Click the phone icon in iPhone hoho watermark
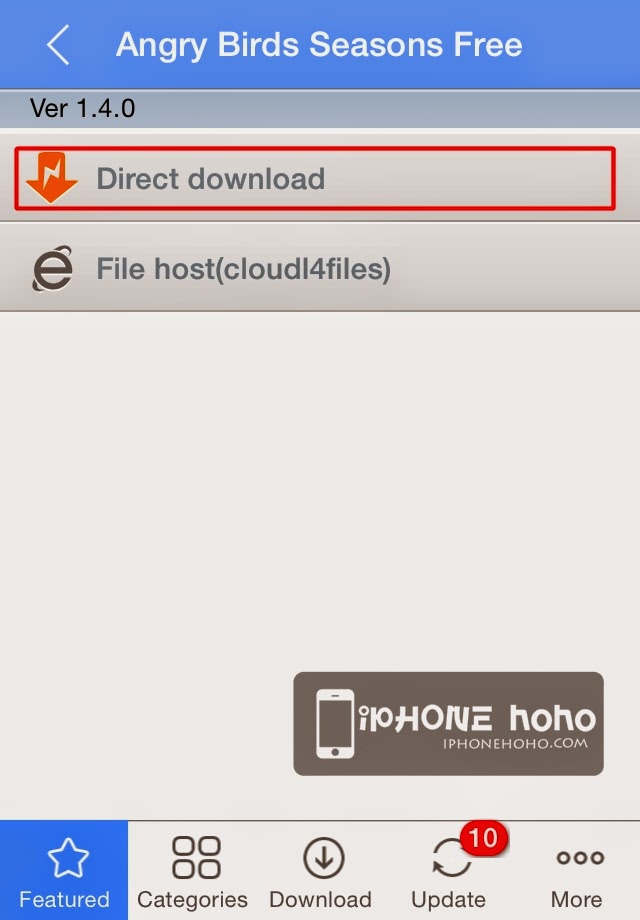The image size is (640, 920). (335, 724)
